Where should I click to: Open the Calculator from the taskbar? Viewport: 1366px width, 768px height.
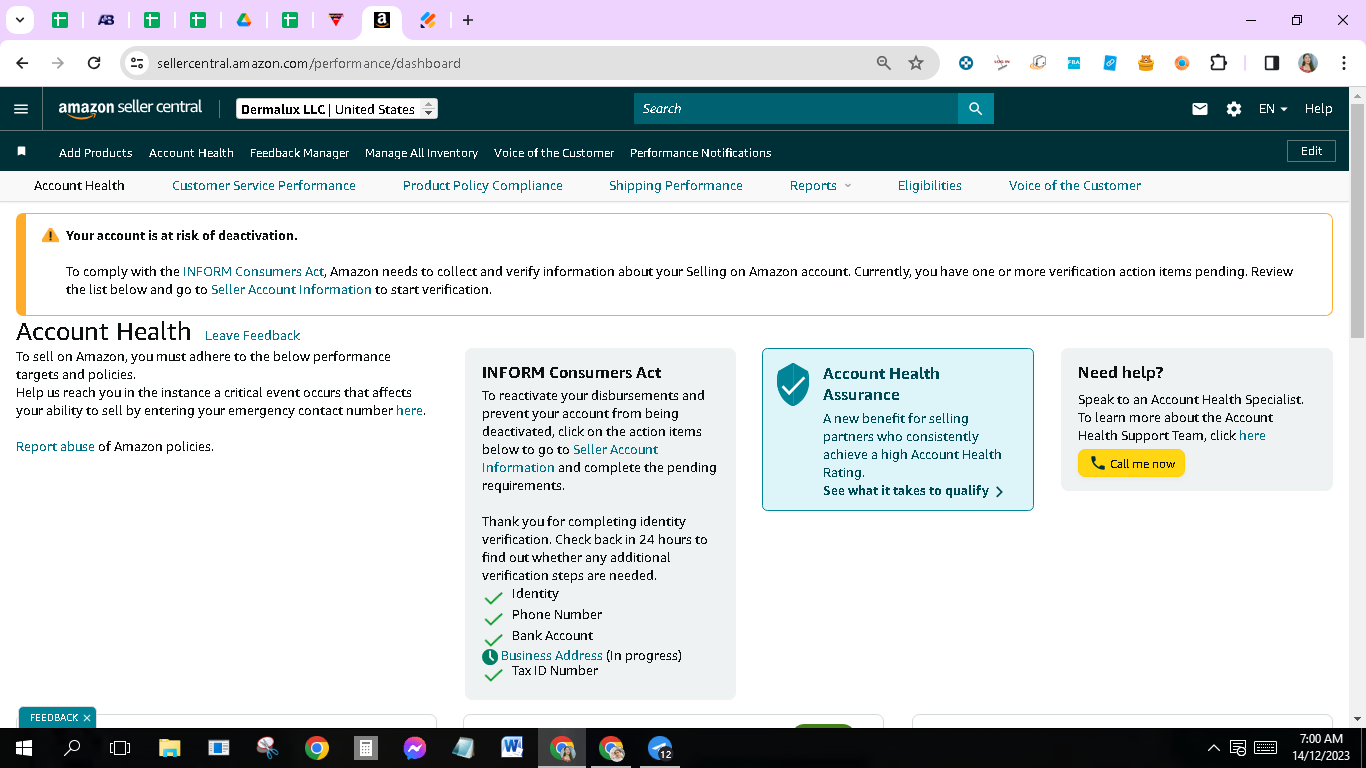tap(366, 747)
